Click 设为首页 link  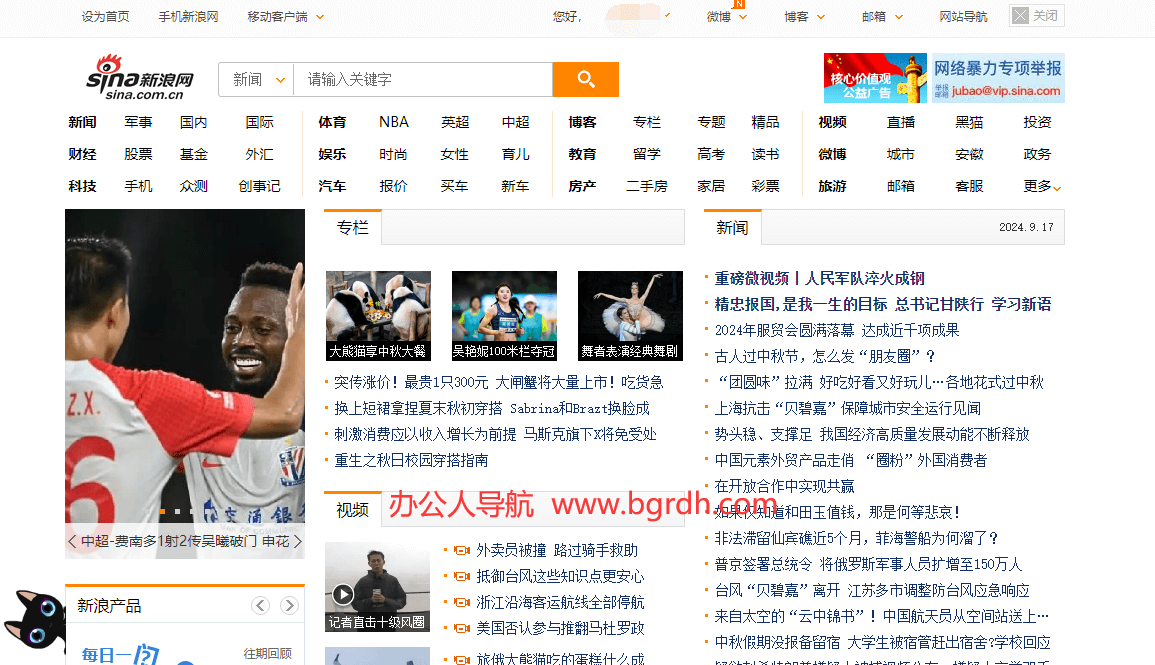[x=105, y=16]
